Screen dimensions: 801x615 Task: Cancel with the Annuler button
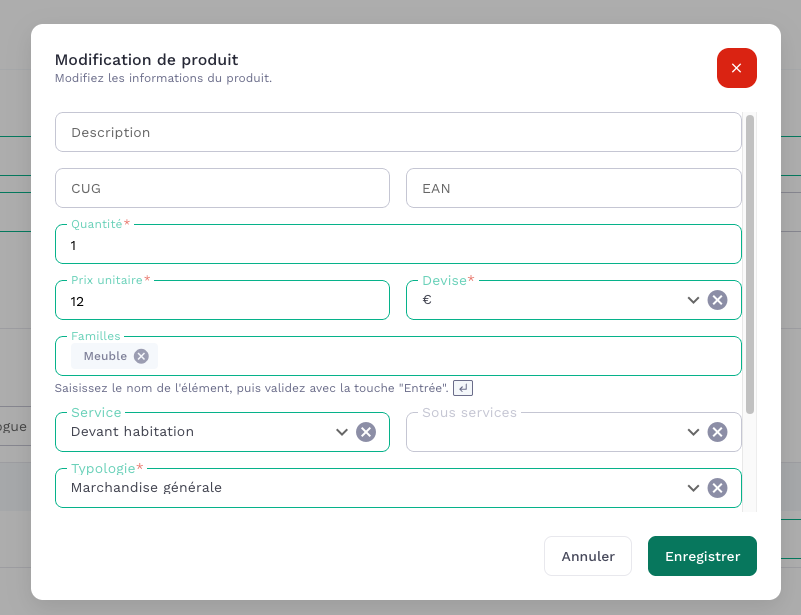click(587, 556)
